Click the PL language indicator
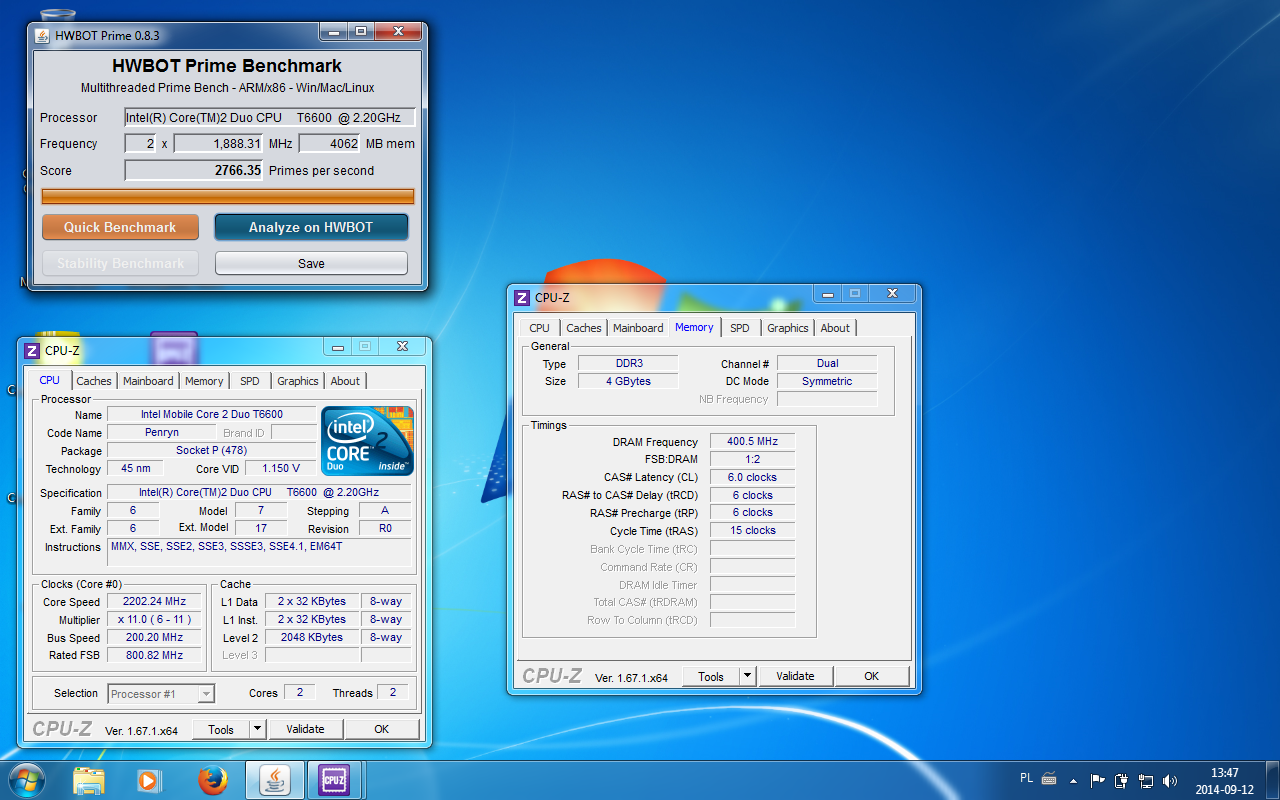1280x800 pixels. [1026, 778]
